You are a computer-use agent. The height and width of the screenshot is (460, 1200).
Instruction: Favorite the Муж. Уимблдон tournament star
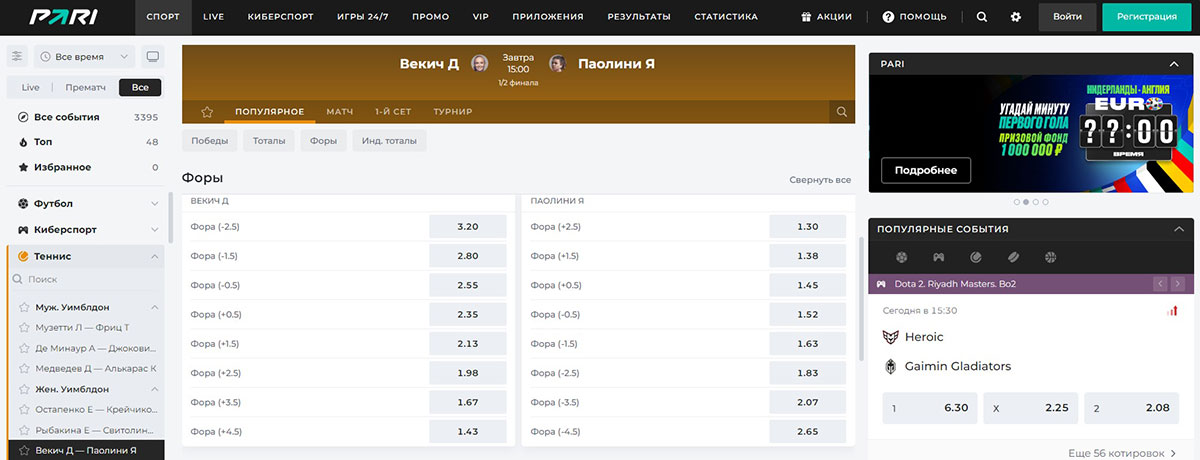(26, 307)
